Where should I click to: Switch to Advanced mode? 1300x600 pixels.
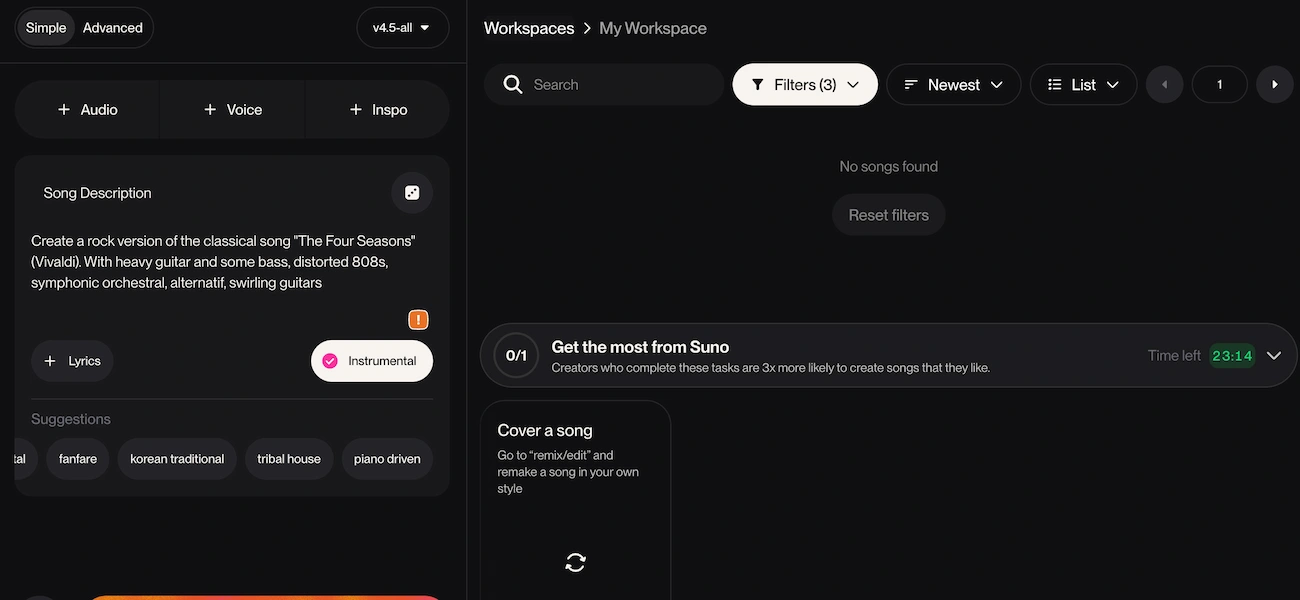[113, 28]
